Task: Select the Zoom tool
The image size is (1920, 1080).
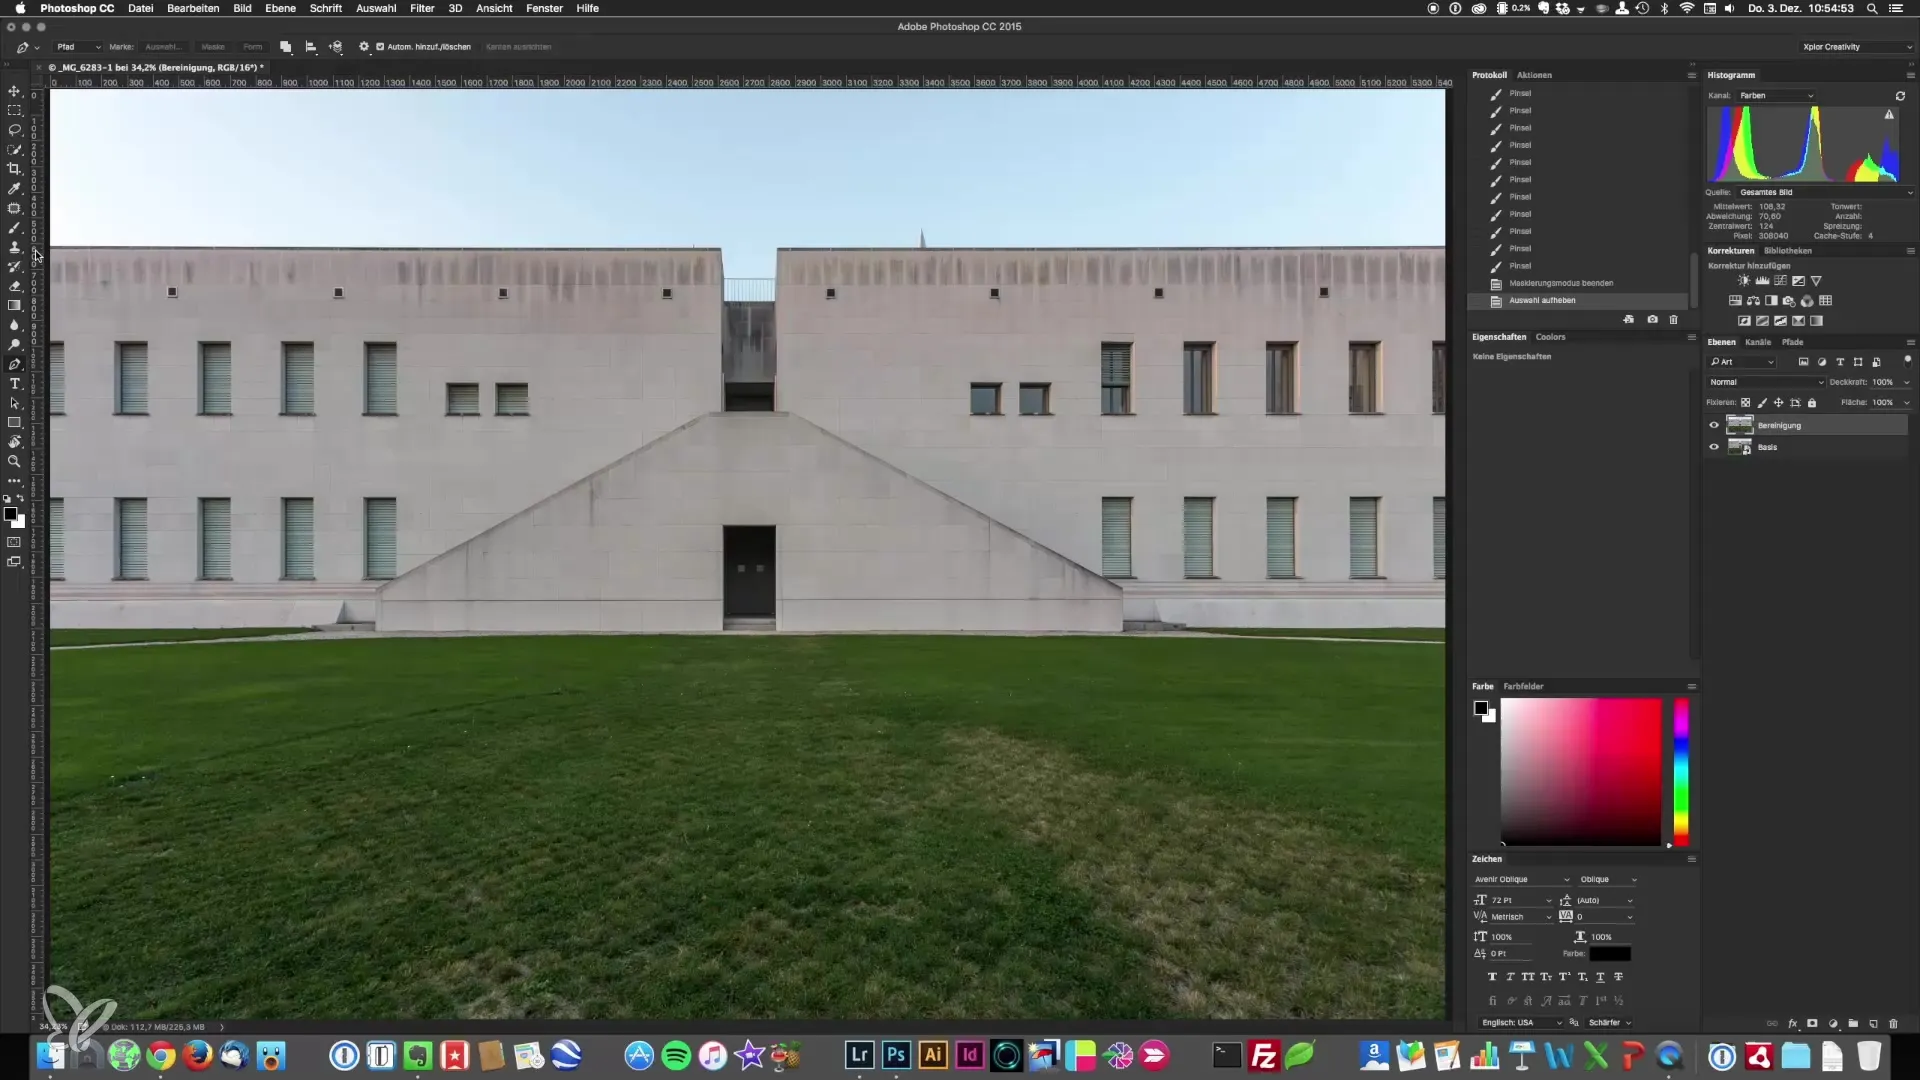Action: click(14, 461)
